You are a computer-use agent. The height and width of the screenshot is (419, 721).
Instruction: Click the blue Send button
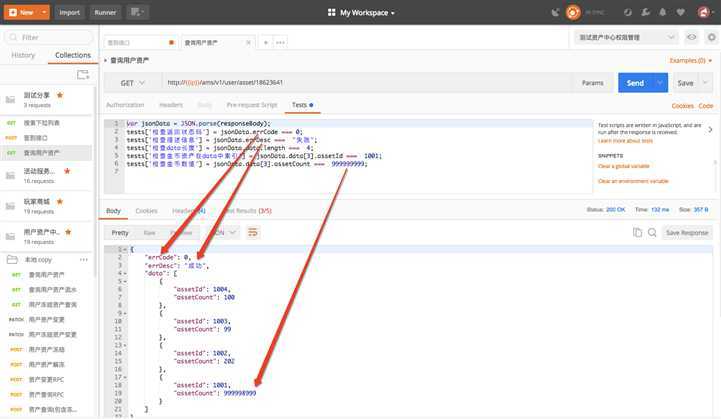[x=635, y=83]
